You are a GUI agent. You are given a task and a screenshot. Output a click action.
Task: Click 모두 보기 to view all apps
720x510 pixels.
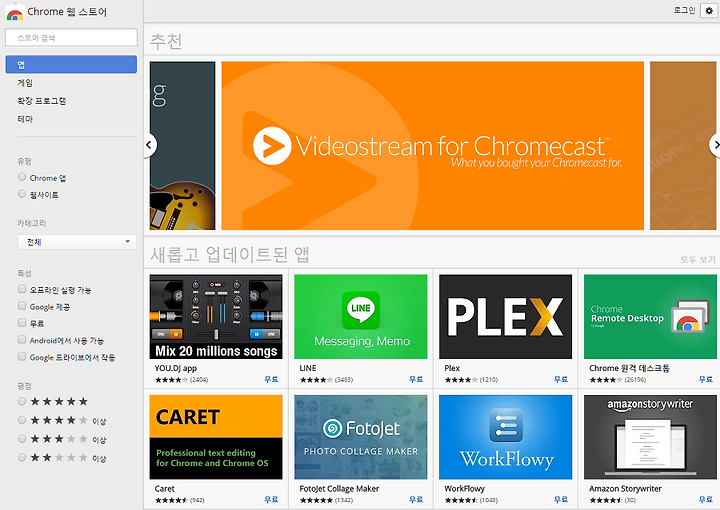(x=698, y=260)
